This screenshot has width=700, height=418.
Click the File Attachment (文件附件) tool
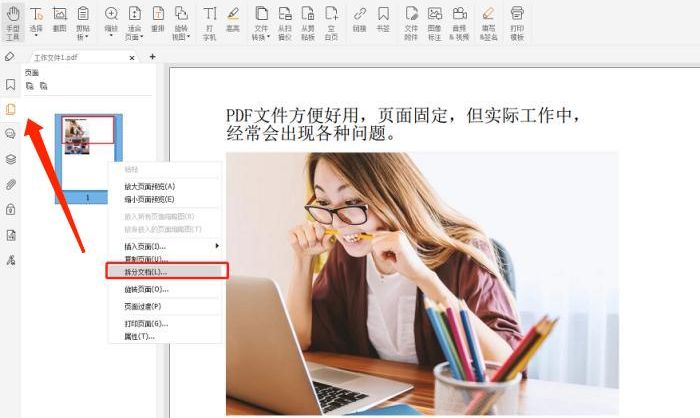point(411,23)
